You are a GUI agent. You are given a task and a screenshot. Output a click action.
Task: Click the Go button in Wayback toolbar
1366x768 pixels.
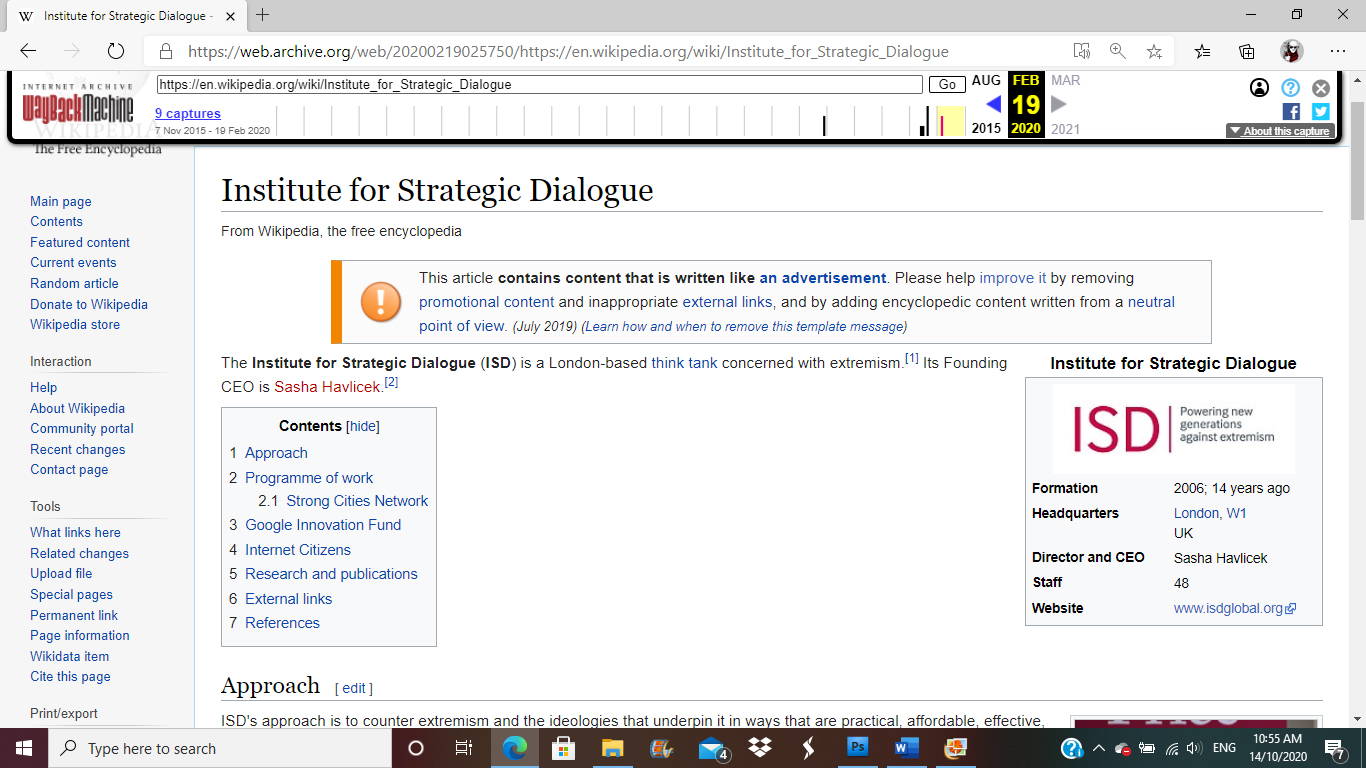coord(947,85)
